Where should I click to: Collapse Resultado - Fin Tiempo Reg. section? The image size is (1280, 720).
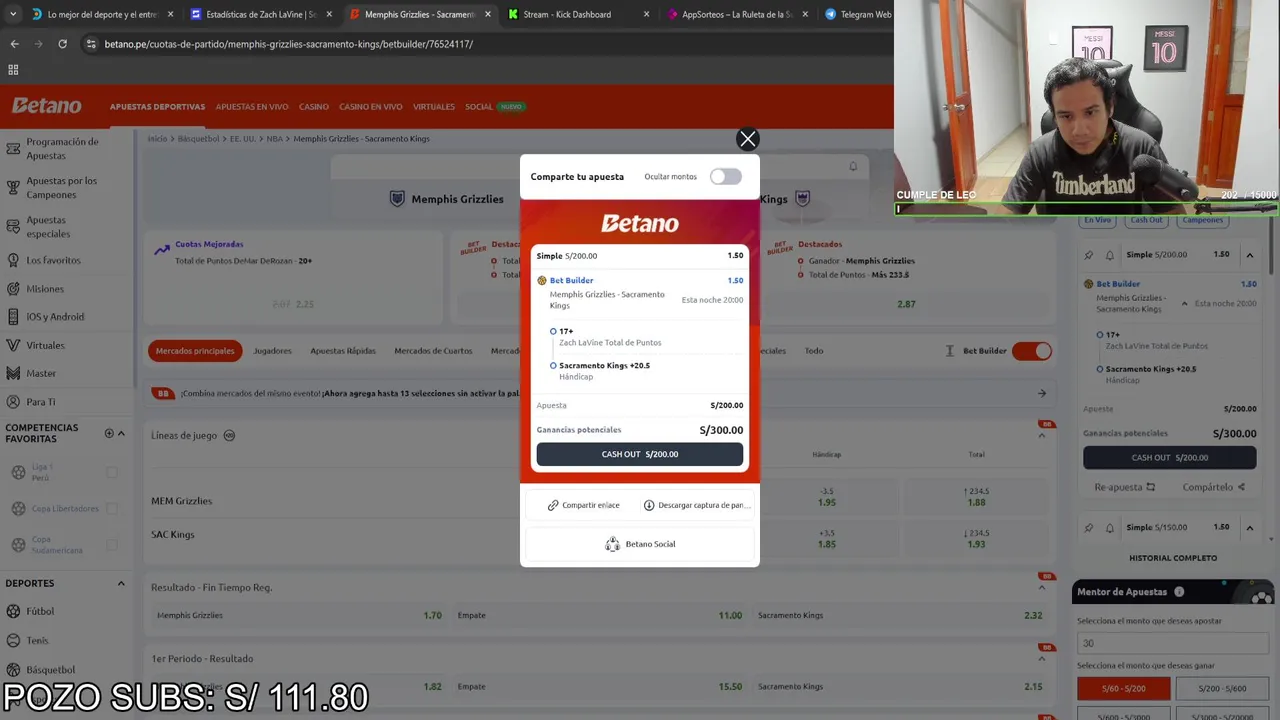point(1042,587)
